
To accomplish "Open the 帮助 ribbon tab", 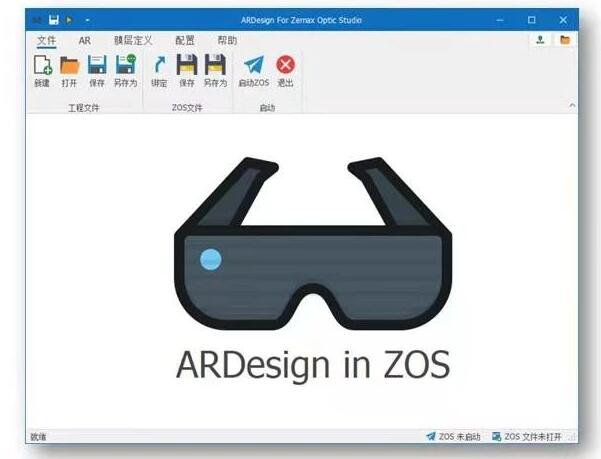I will pos(227,41).
